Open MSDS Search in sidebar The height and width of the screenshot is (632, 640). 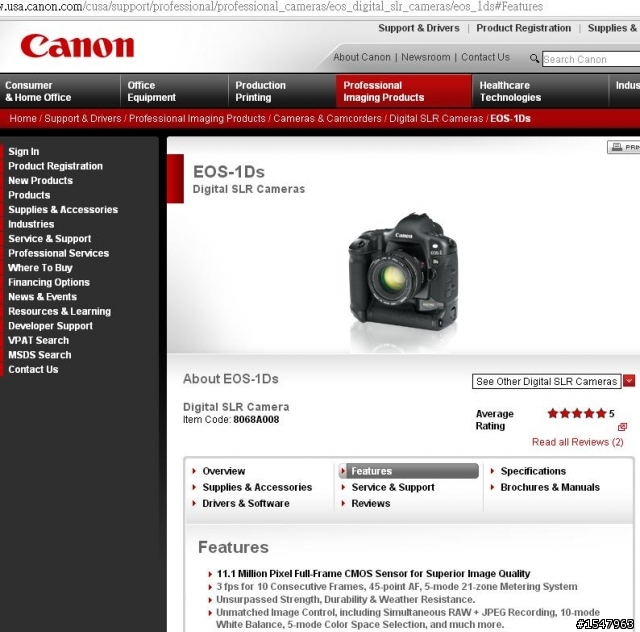40,355
